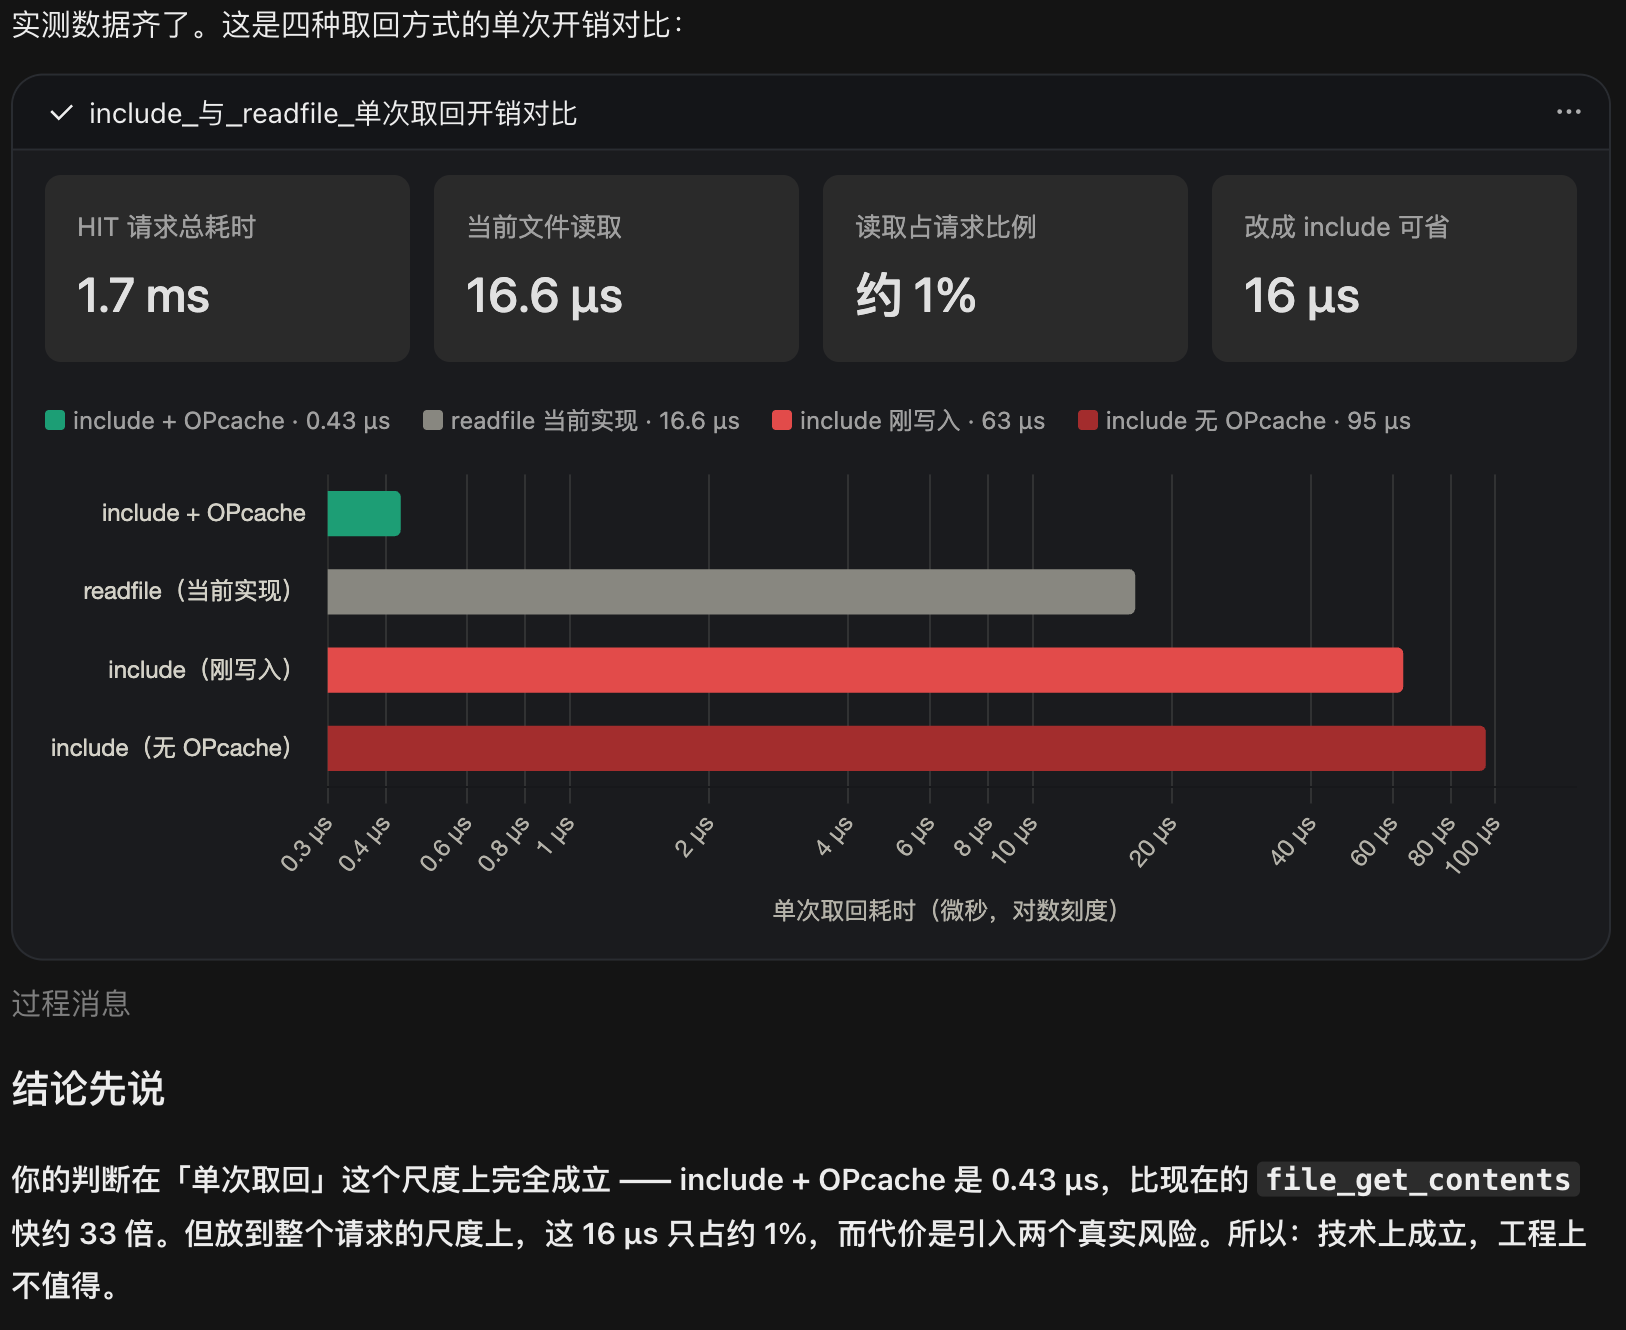Click the inline code 'file_get_contents'
Screen dimensions: 1626x1330
point(1418,1179)
